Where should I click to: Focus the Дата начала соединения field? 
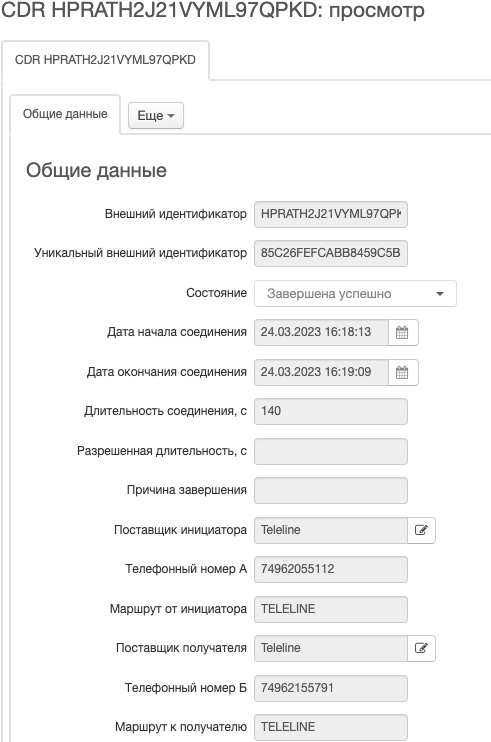(321, 332)
